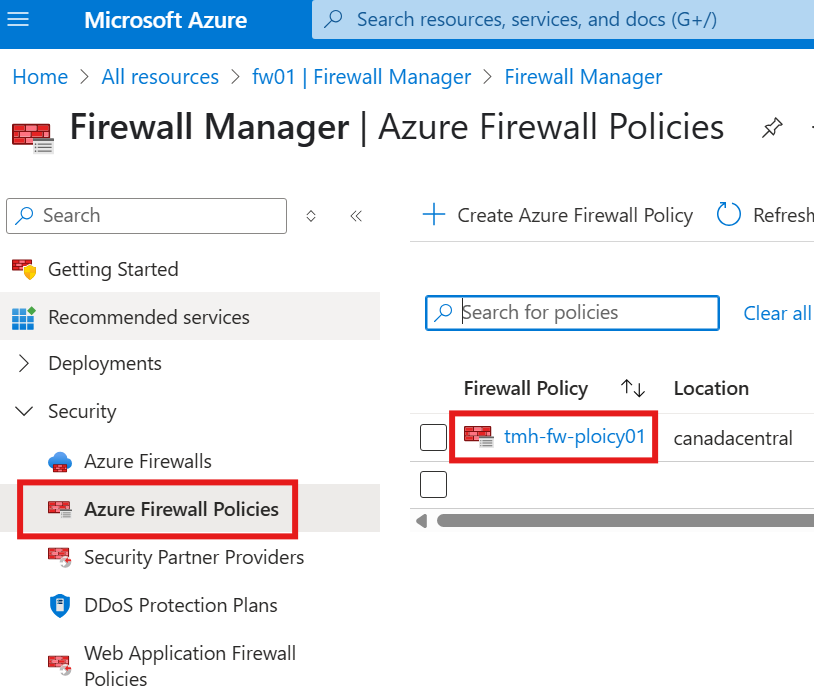The width and height of the screenshot is (814, 690).
Task: Click the Azure Firewalls cloud icon
Action: pos(60,461)
